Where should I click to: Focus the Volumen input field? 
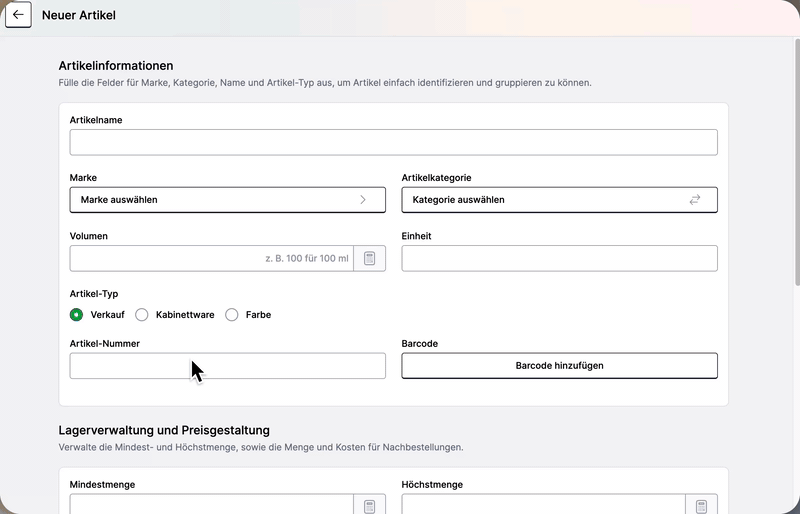(x=212, y=258)
